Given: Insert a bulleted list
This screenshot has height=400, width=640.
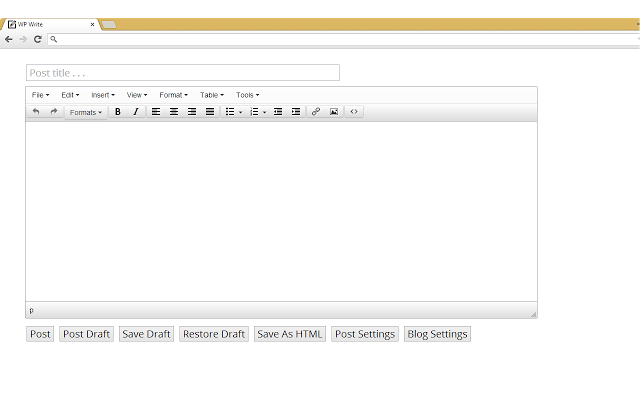Looking at the screenshot, I should click(x=230, y=112).
